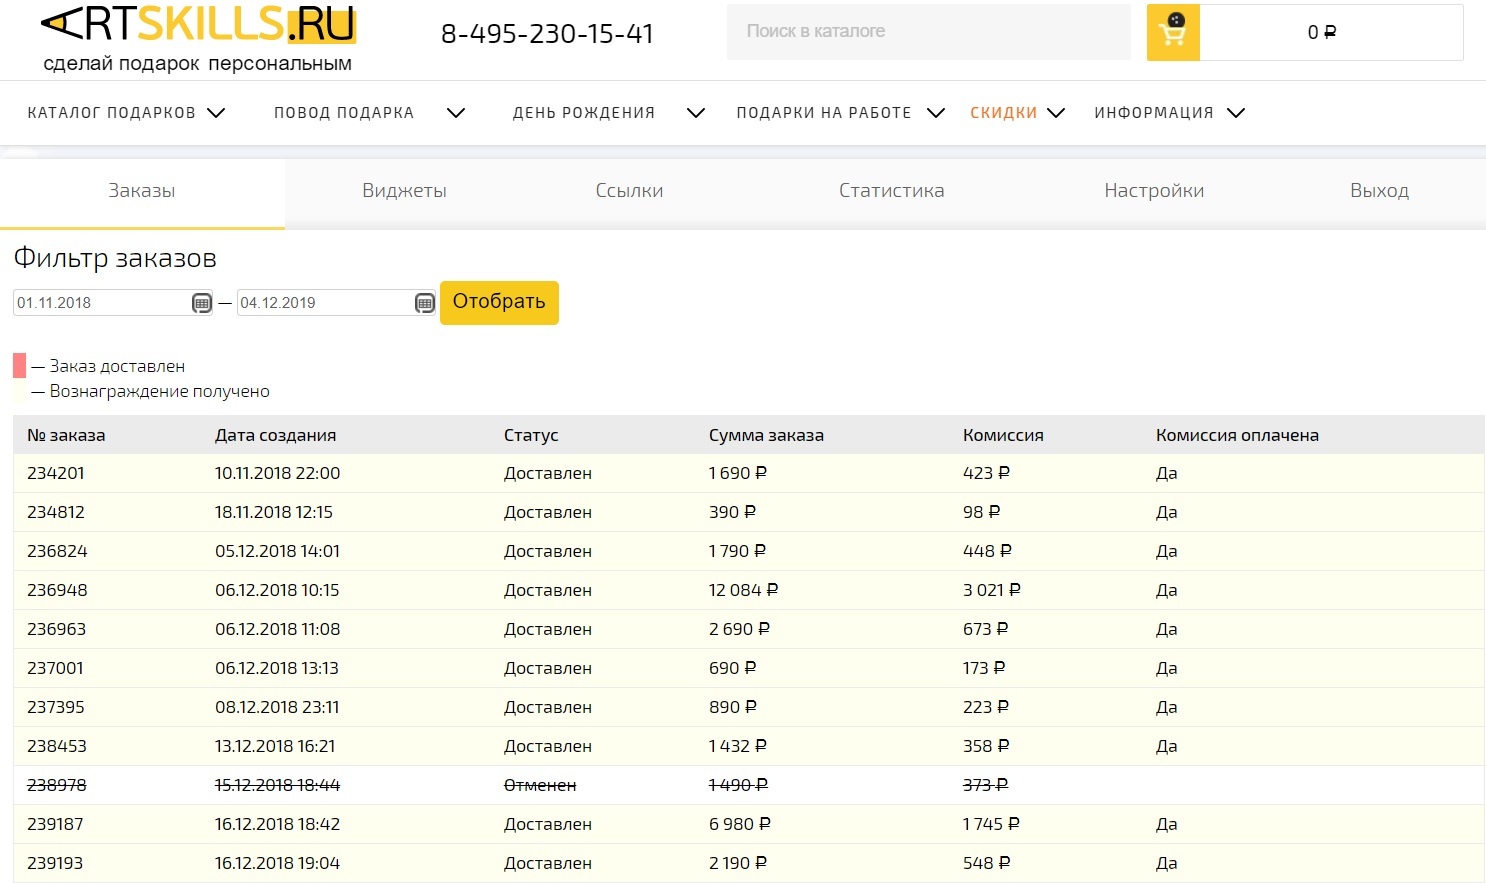The width and height of the screenshot is (1486, 883).
Task: Click the Дата создания column header
Action: [276, 435]
